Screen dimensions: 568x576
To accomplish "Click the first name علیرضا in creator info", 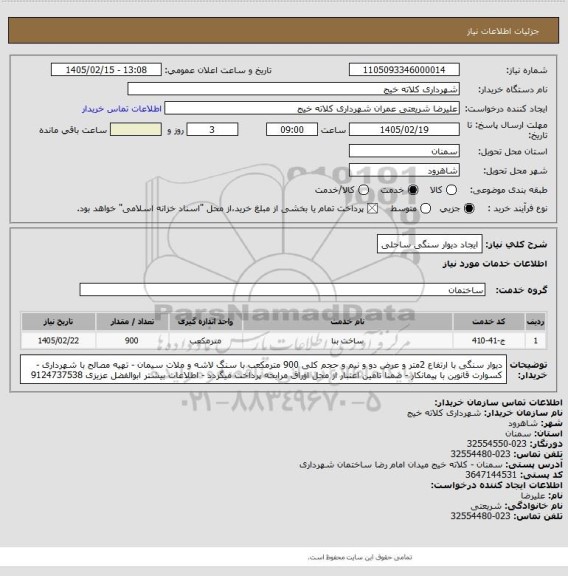I will point(533,496).
